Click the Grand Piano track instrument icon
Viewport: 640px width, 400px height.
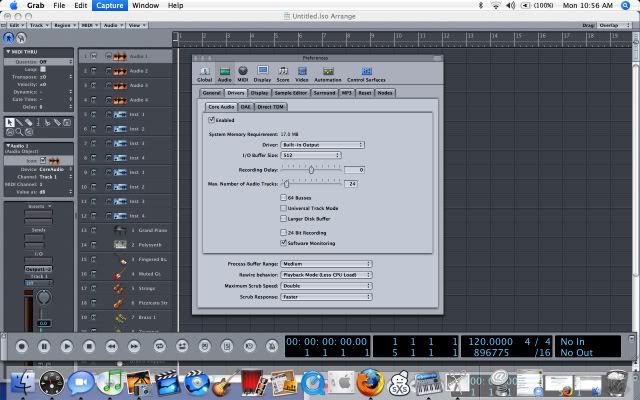(x=120, y=230)
